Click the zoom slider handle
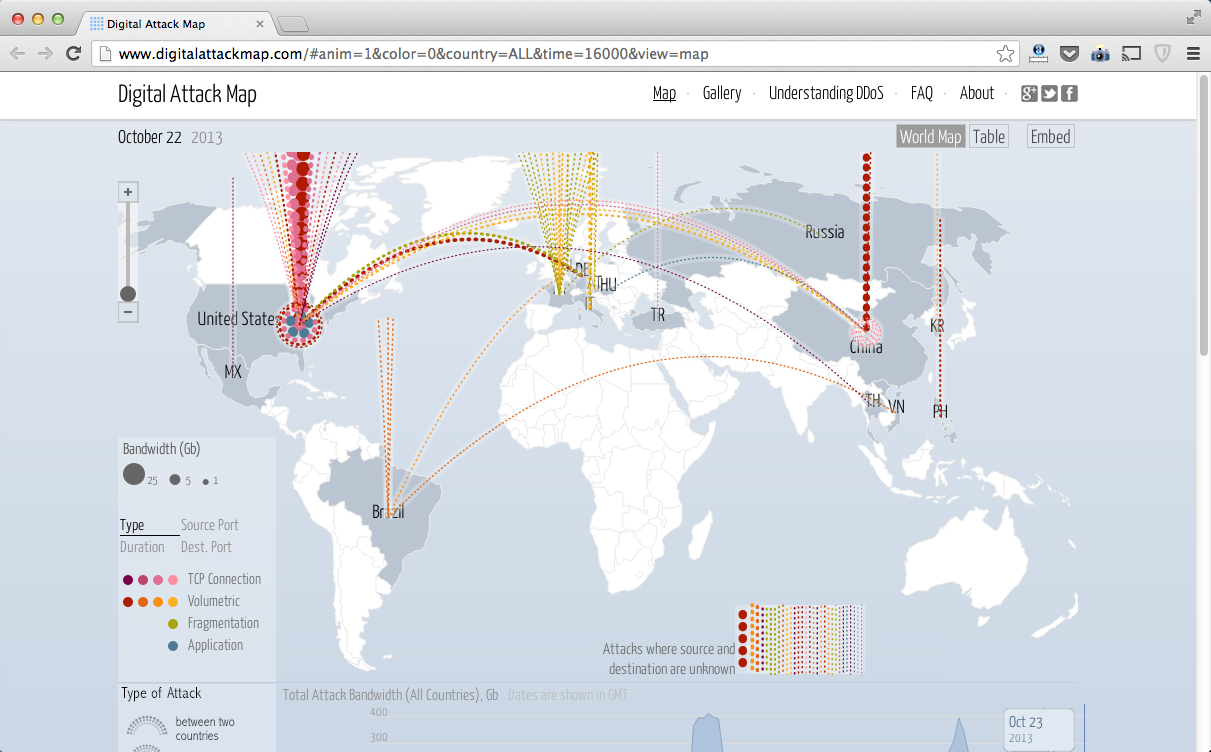The height and width of the screenshot is (752, 1211). tap(128, 293)
